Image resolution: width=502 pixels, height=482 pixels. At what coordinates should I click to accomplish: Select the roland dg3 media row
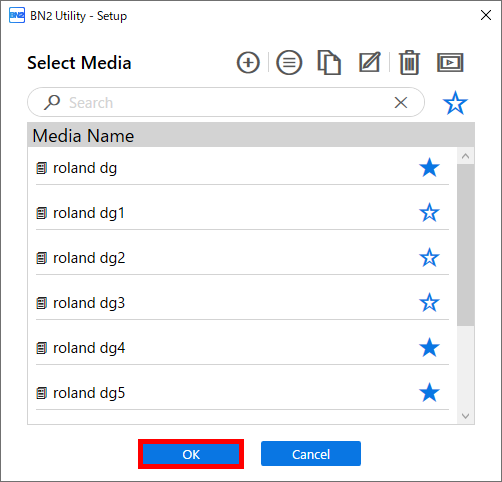(242, 303)
